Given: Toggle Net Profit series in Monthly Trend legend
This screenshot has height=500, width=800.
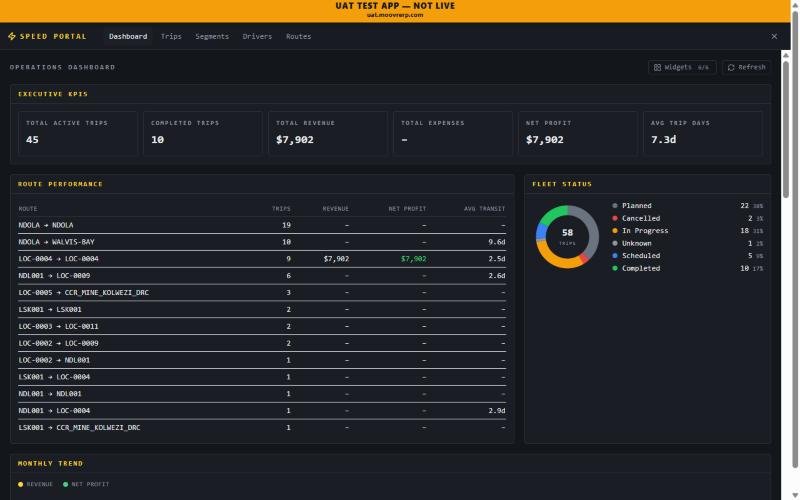Looking at the screenshot, I should coord(86,484).
